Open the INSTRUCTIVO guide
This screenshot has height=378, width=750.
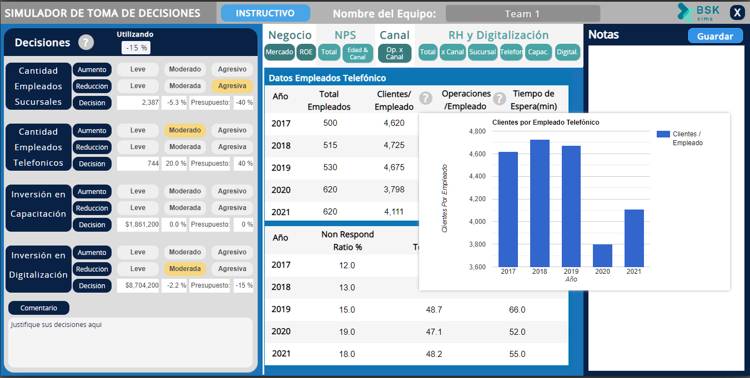[x=265, y=13]
